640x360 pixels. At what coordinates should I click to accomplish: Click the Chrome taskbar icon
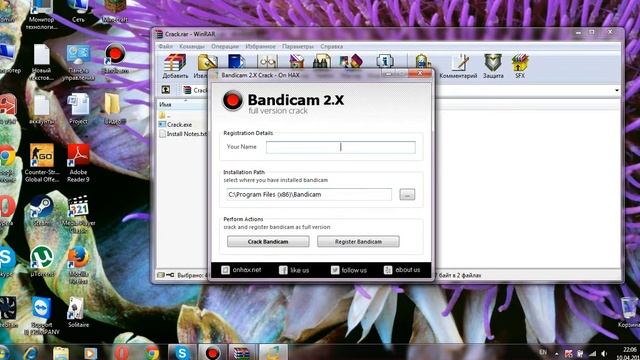click(x=151, y=353)
